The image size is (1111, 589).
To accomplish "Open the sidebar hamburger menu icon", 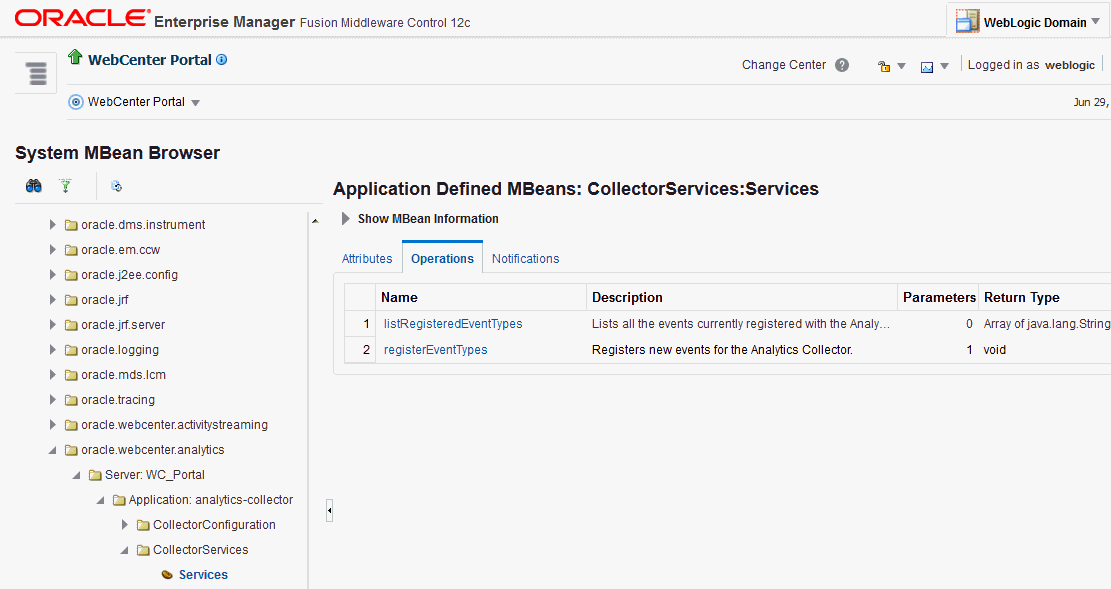I will click(36, 72).
